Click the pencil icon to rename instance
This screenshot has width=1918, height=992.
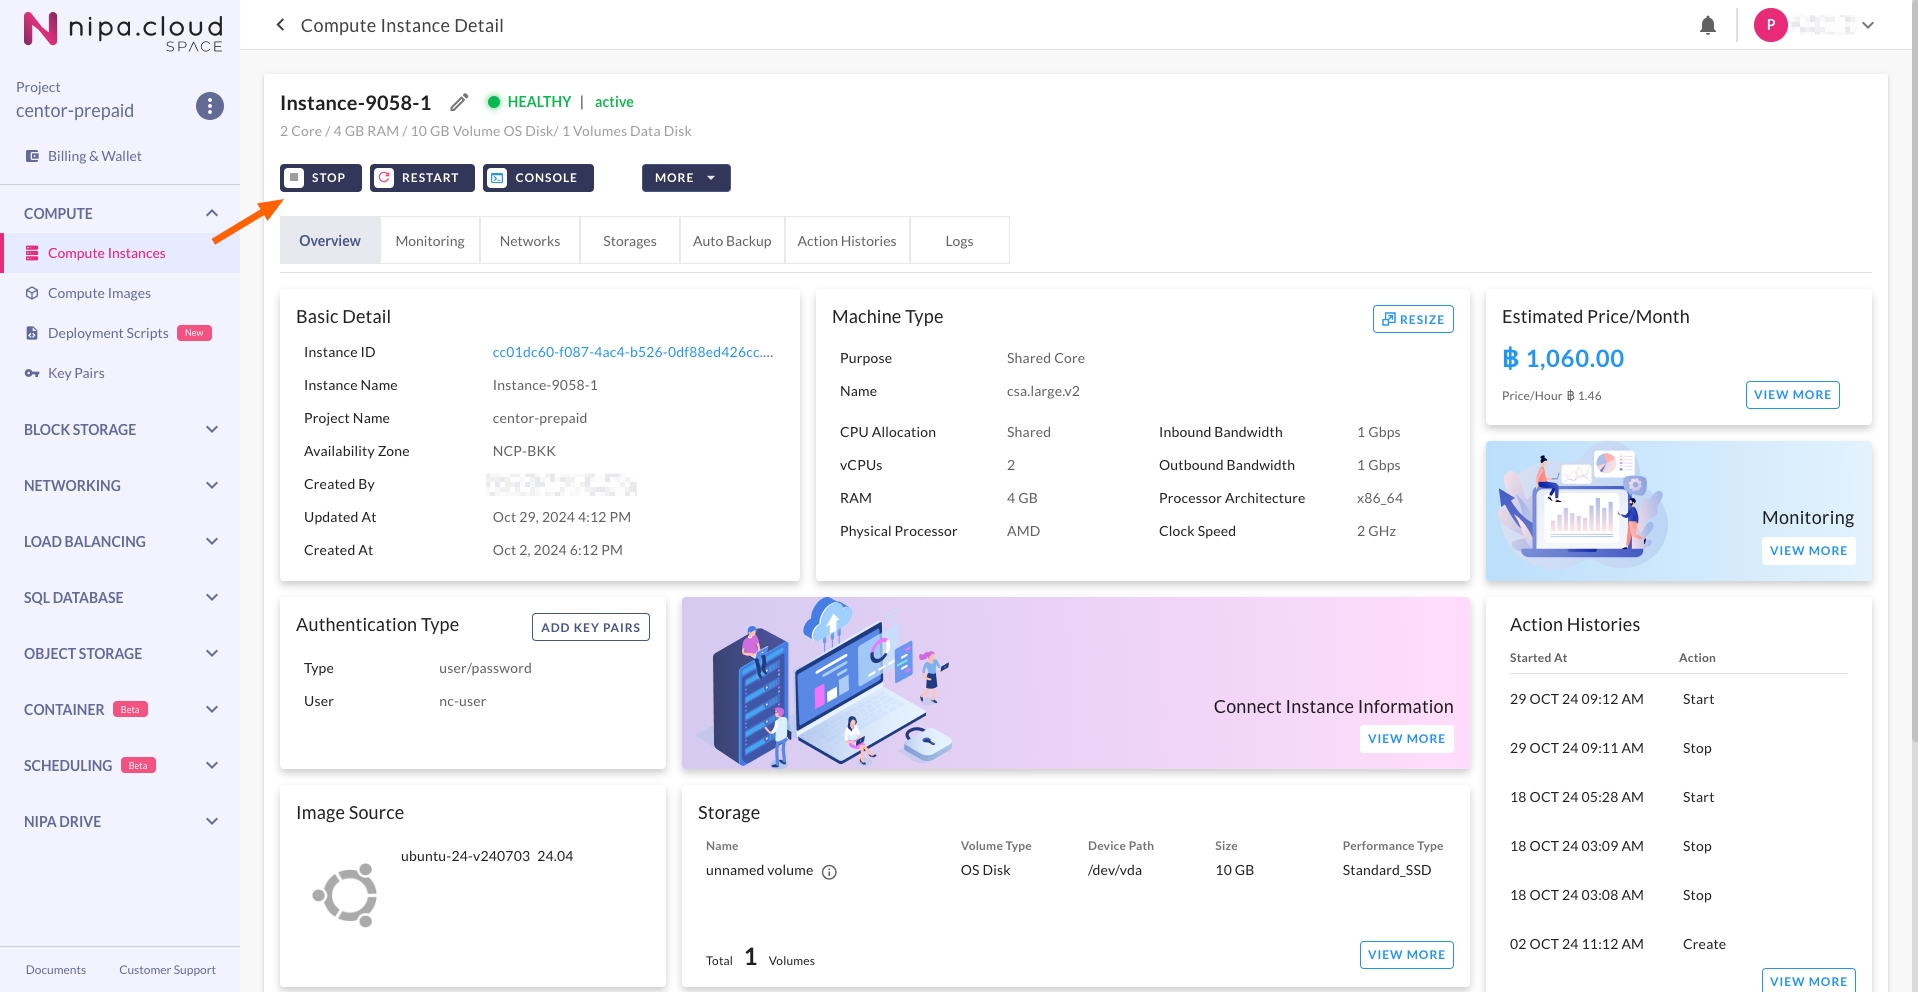point(459,102)
